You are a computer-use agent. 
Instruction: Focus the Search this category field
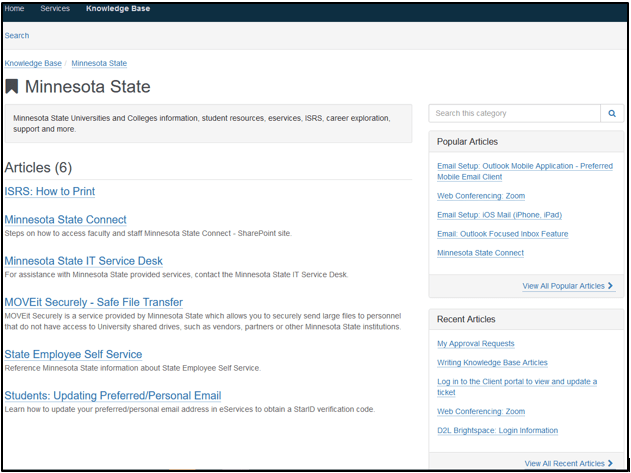click(x=514, y=114)
